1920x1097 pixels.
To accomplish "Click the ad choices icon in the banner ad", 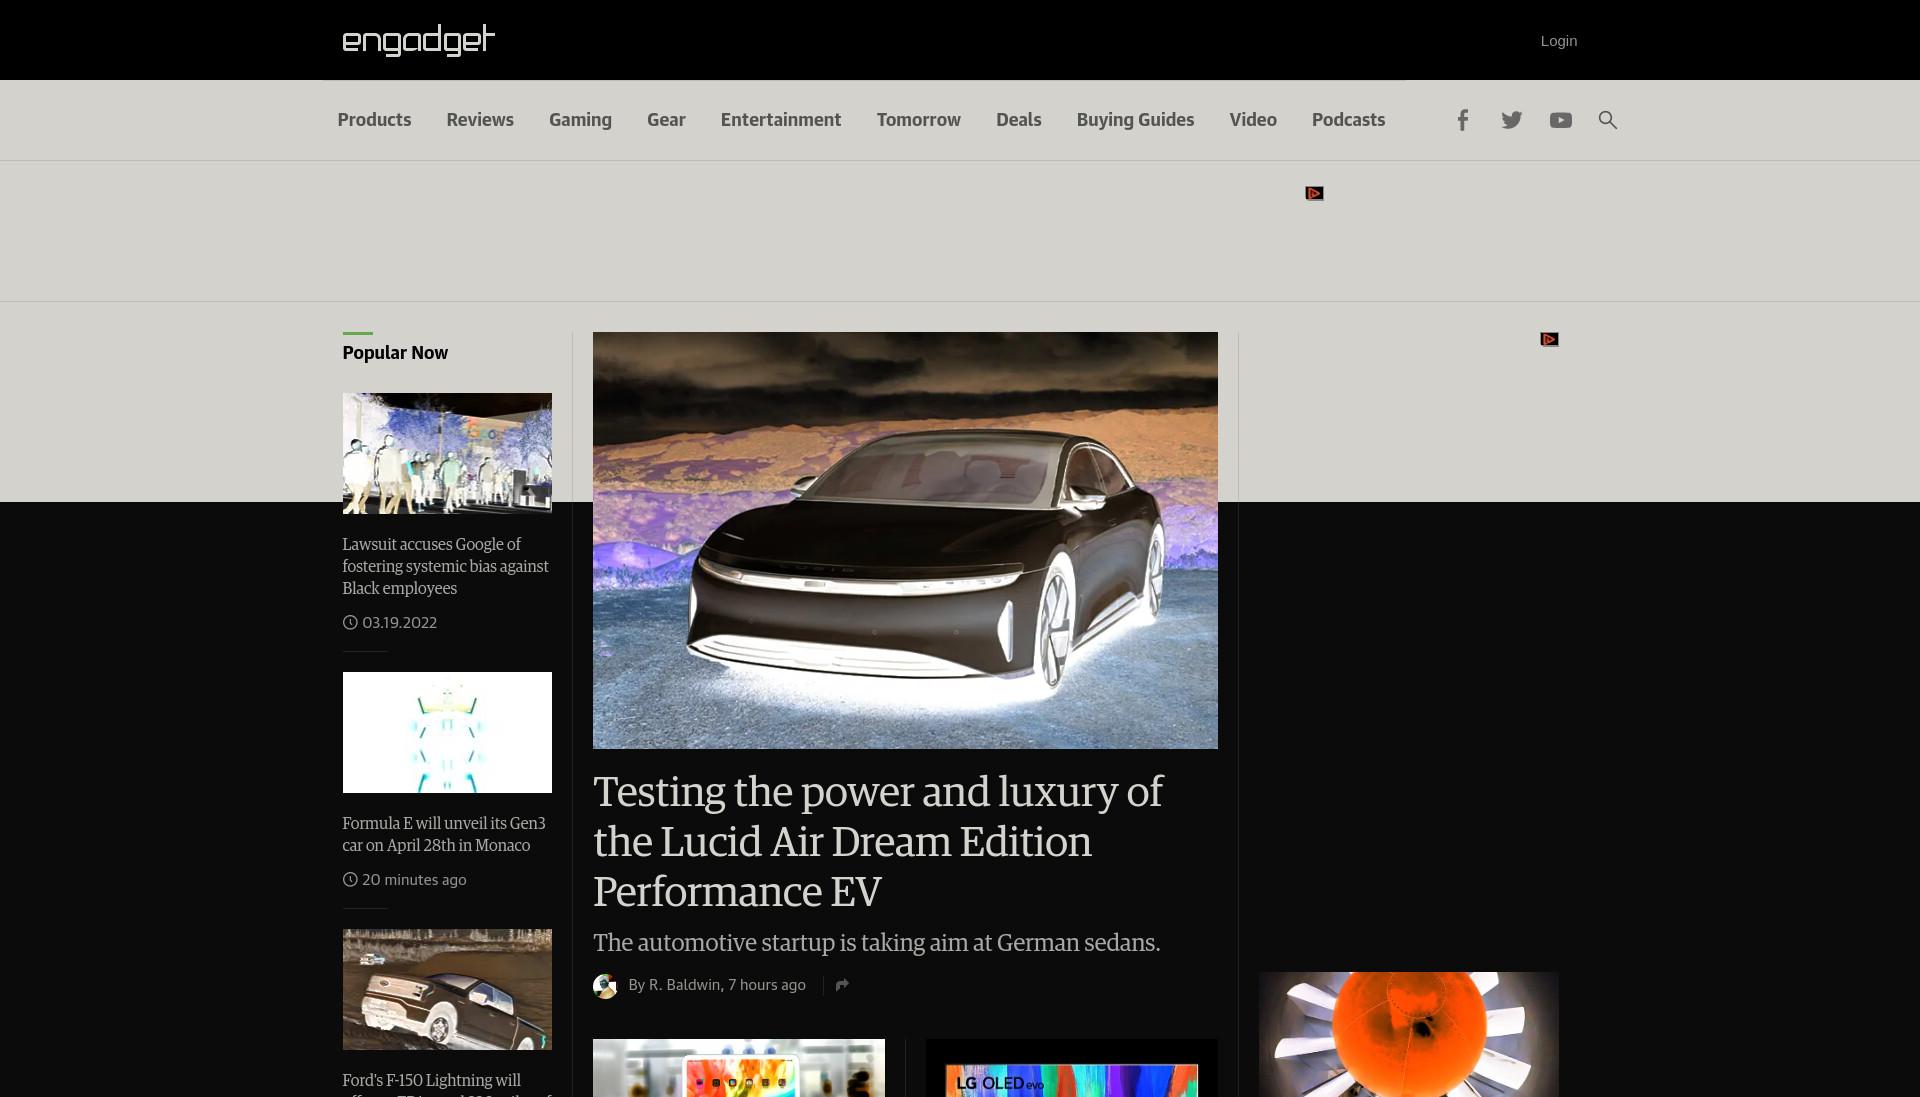I will click(x=1314, y=193).
